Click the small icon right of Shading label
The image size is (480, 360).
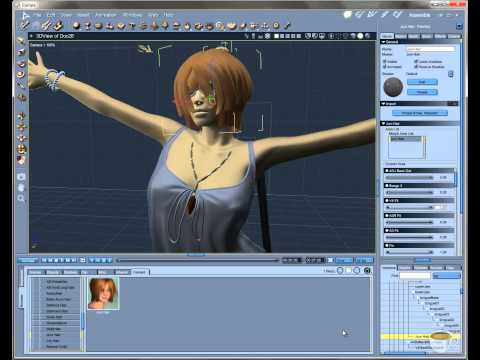[x=451, y=74]
